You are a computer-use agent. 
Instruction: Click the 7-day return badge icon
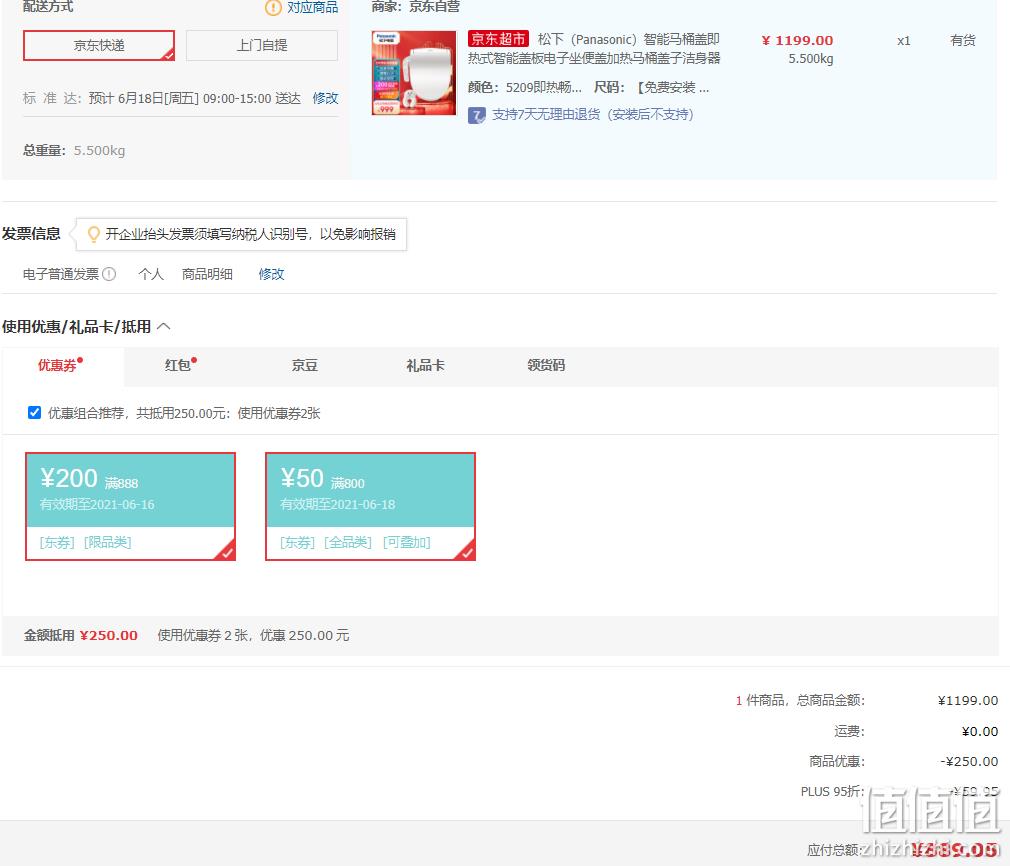pos(477,115)
